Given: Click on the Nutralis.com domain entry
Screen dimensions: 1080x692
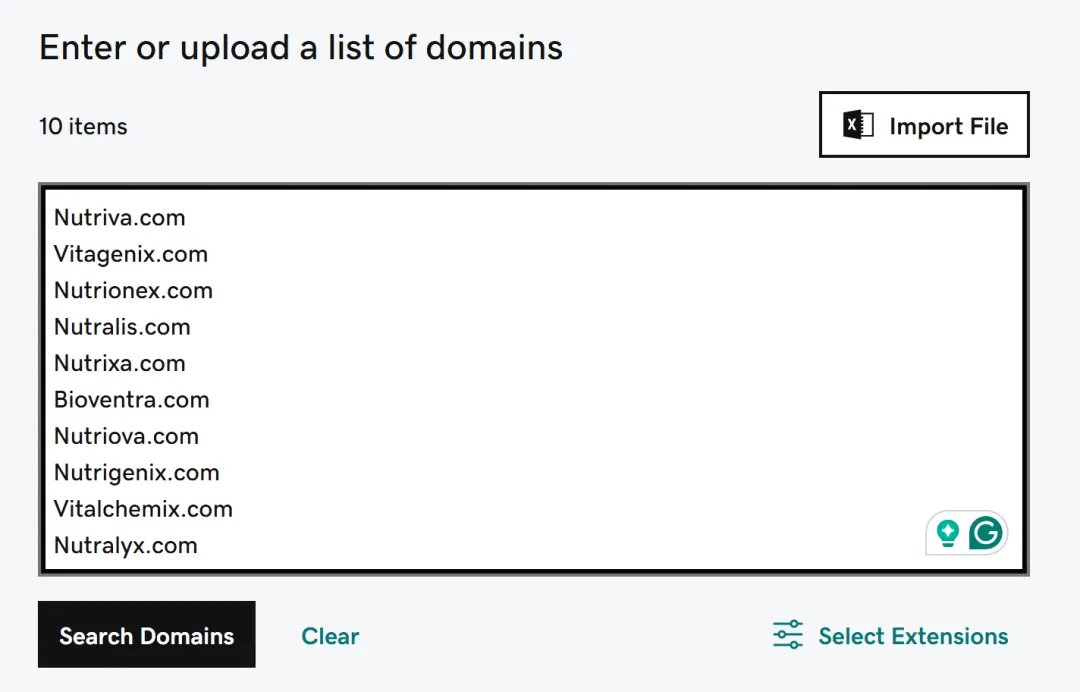Looking at the screenshot, I should (122, 327).
